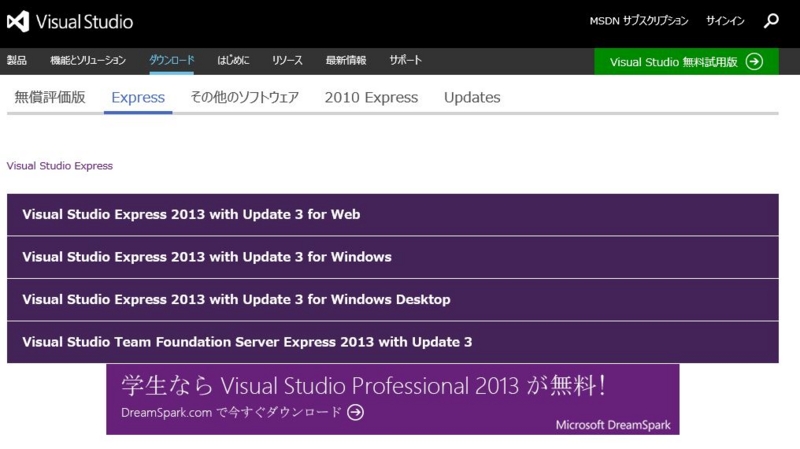Expand Express 2013 with Update 3 for Windows
This screenshot has width=800, height=449.
(x=393, y=257)
